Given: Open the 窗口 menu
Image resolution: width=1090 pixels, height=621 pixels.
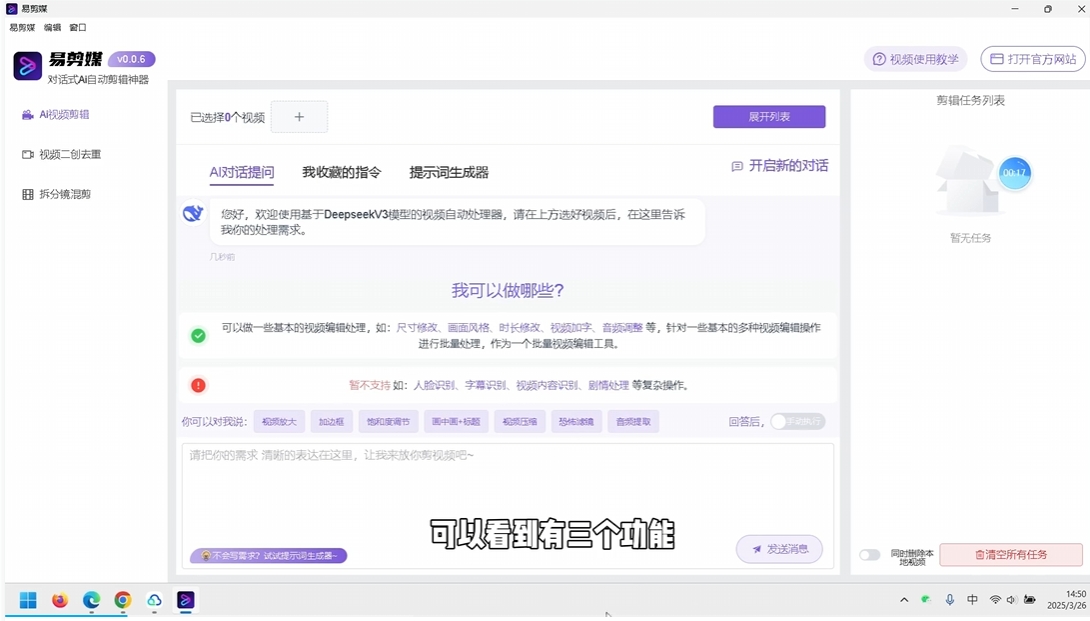Looking at the screenshot, I should [78, 27].
